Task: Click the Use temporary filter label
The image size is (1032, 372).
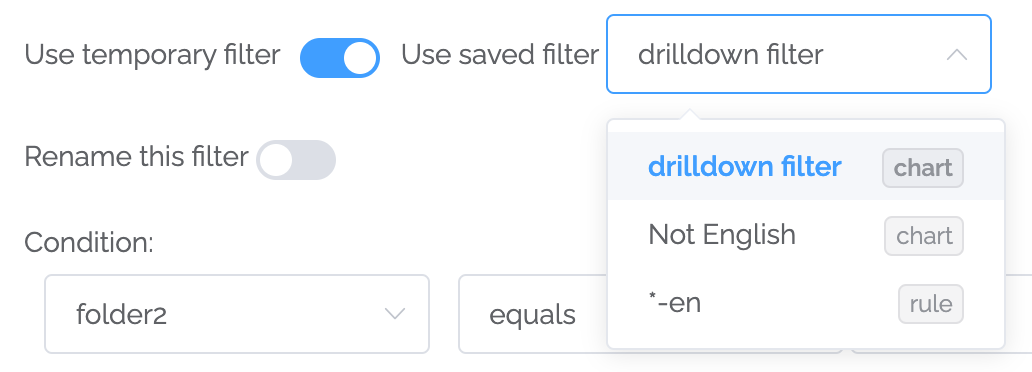Action: tap(153, 55)
